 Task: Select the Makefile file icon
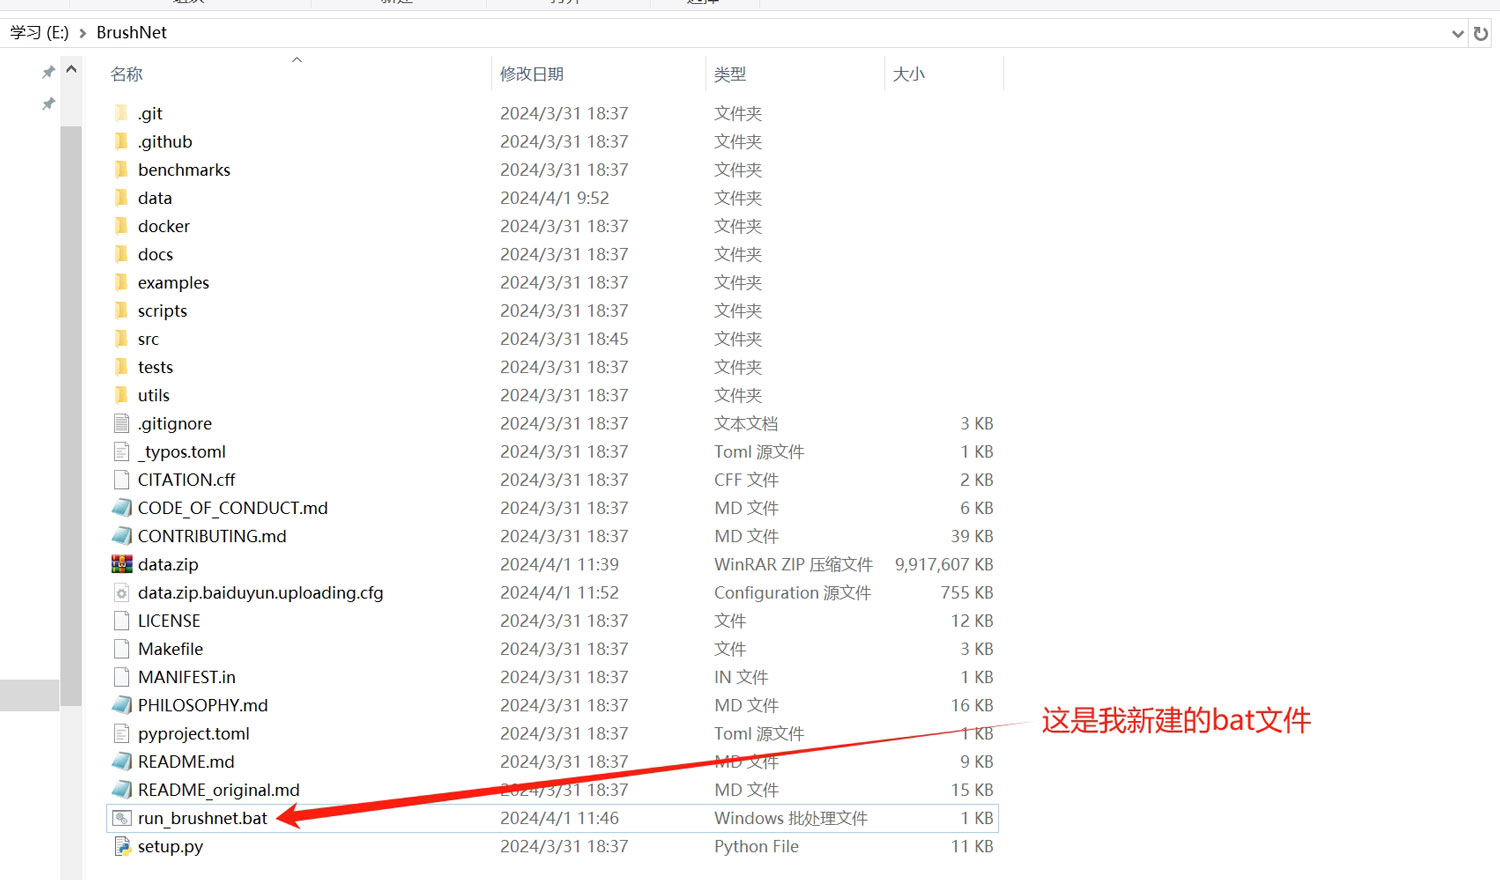[121, 648]
